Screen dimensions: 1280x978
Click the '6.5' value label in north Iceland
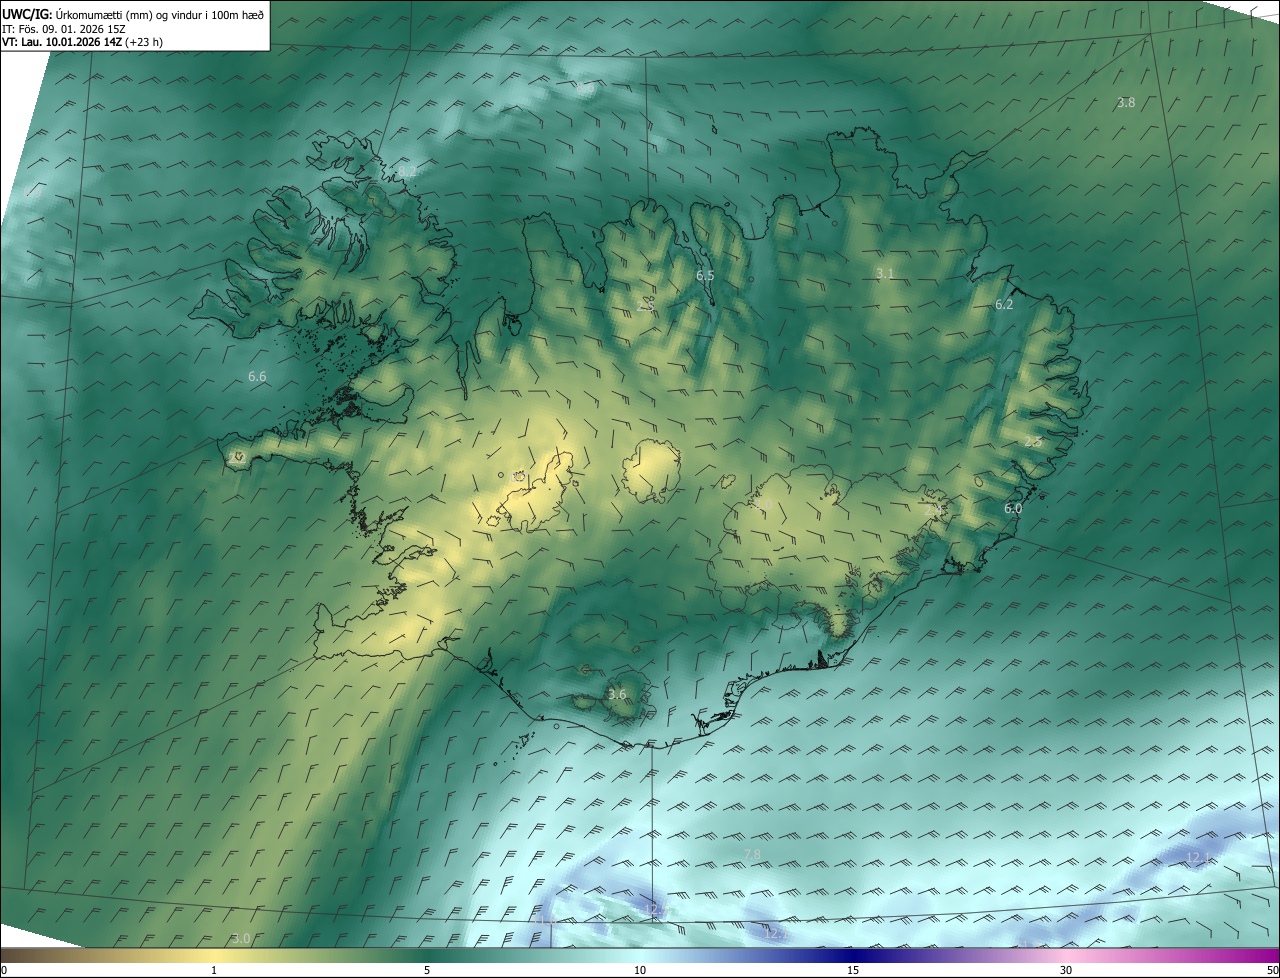(x=705, y=275)
